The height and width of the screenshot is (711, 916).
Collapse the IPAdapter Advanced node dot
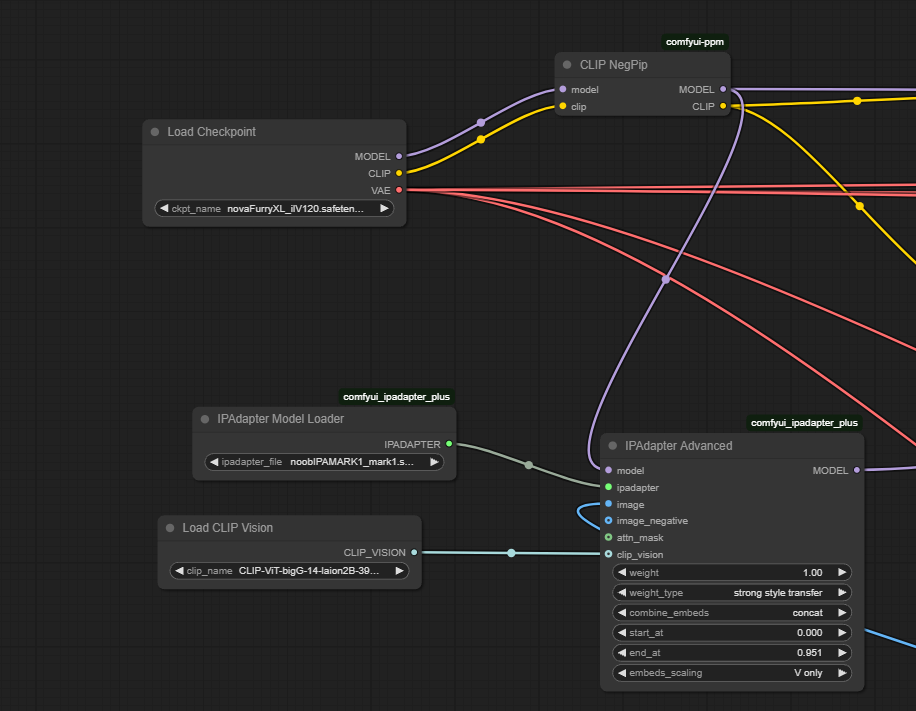[612, 446]
